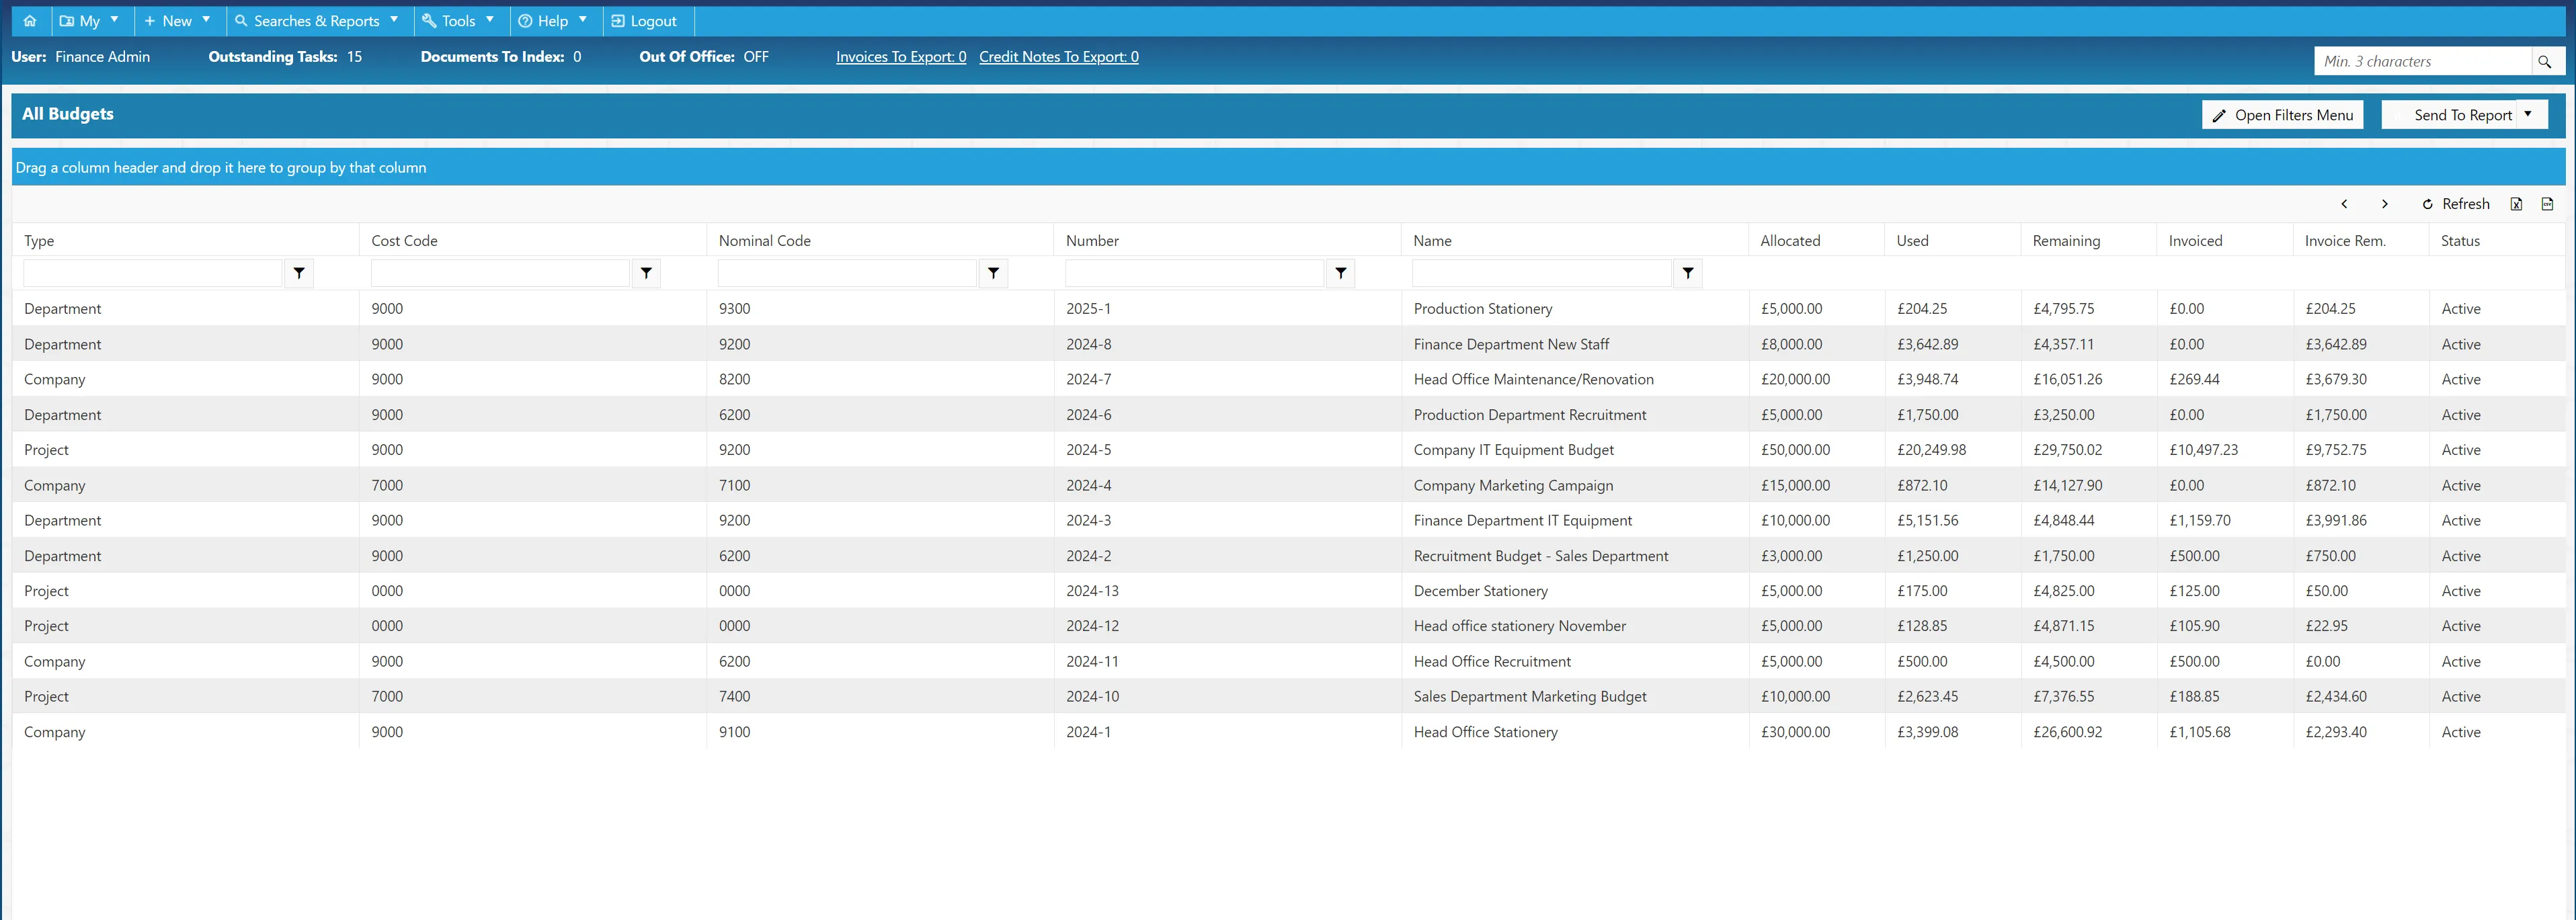Screen dimensions: 2576x920
Task: Select Finance Department IT Equipment row
Action: (1288, 520)
